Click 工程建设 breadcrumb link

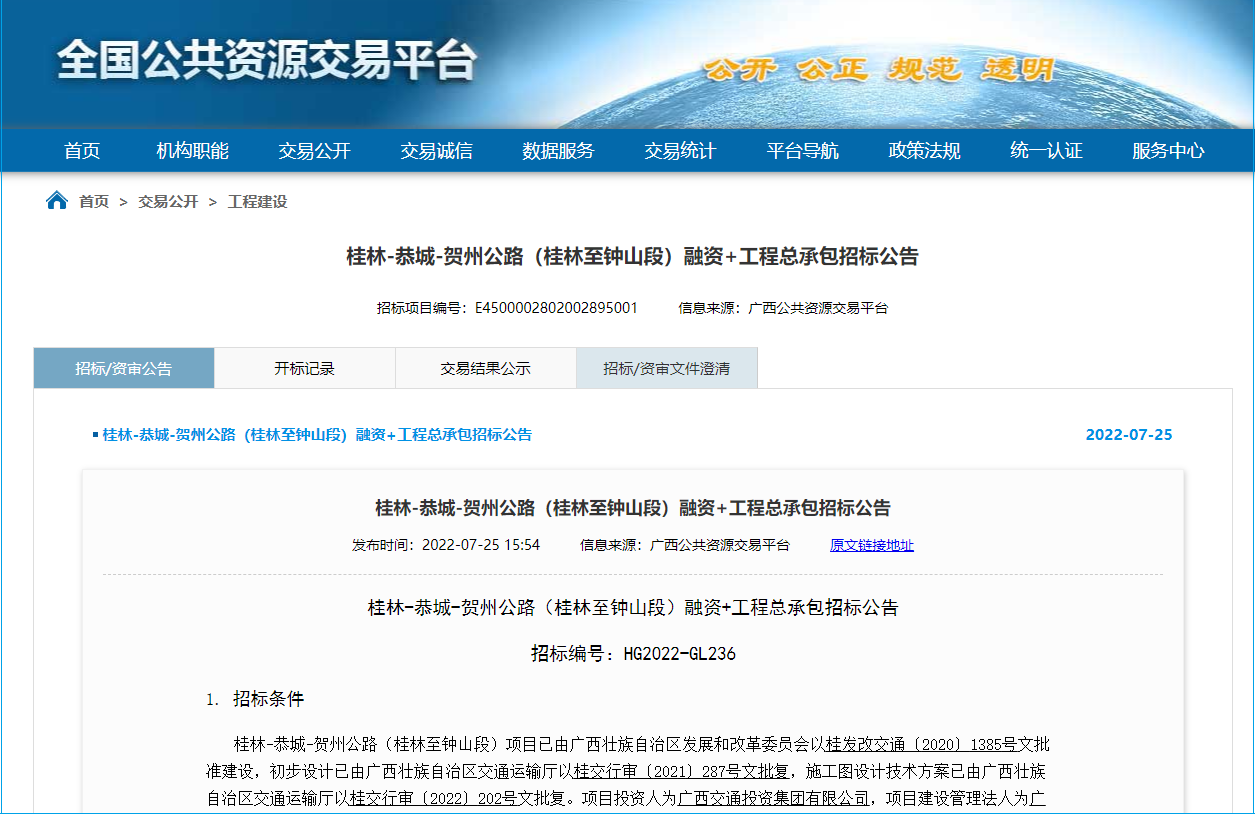pyautogui.click(x=257, y=202)
